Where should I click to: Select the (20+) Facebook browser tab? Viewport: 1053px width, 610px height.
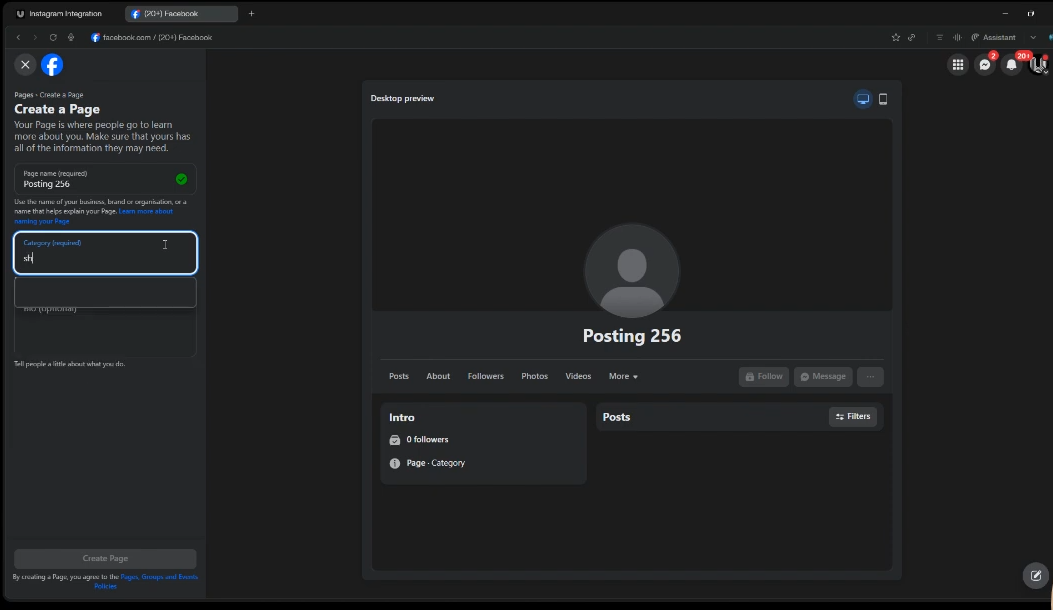coord(181,13)
